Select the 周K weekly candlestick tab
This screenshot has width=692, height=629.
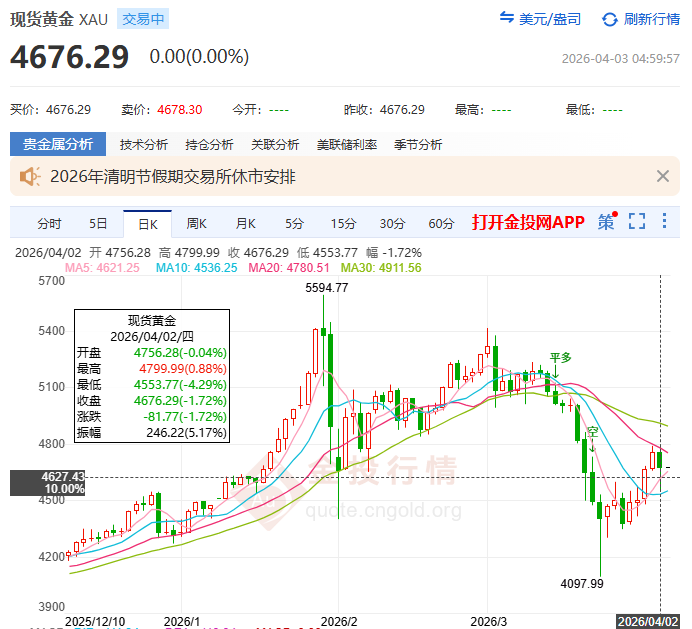pyautogui.click(x=196, y=223)
